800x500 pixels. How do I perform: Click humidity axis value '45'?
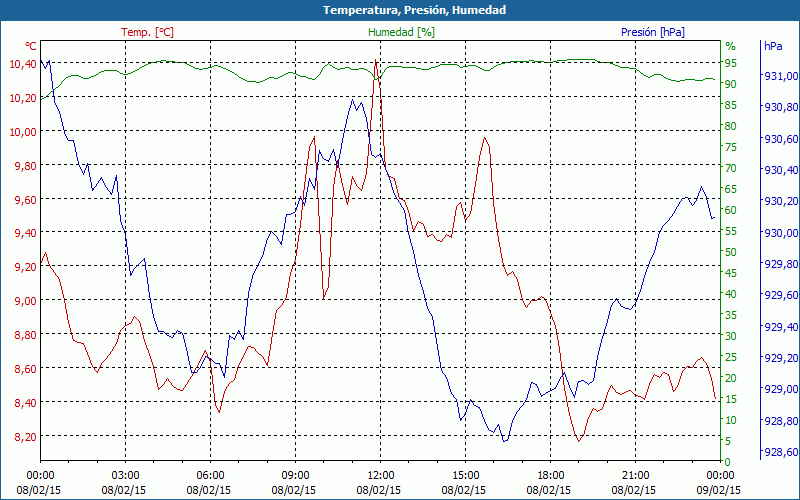click(731, 273)
